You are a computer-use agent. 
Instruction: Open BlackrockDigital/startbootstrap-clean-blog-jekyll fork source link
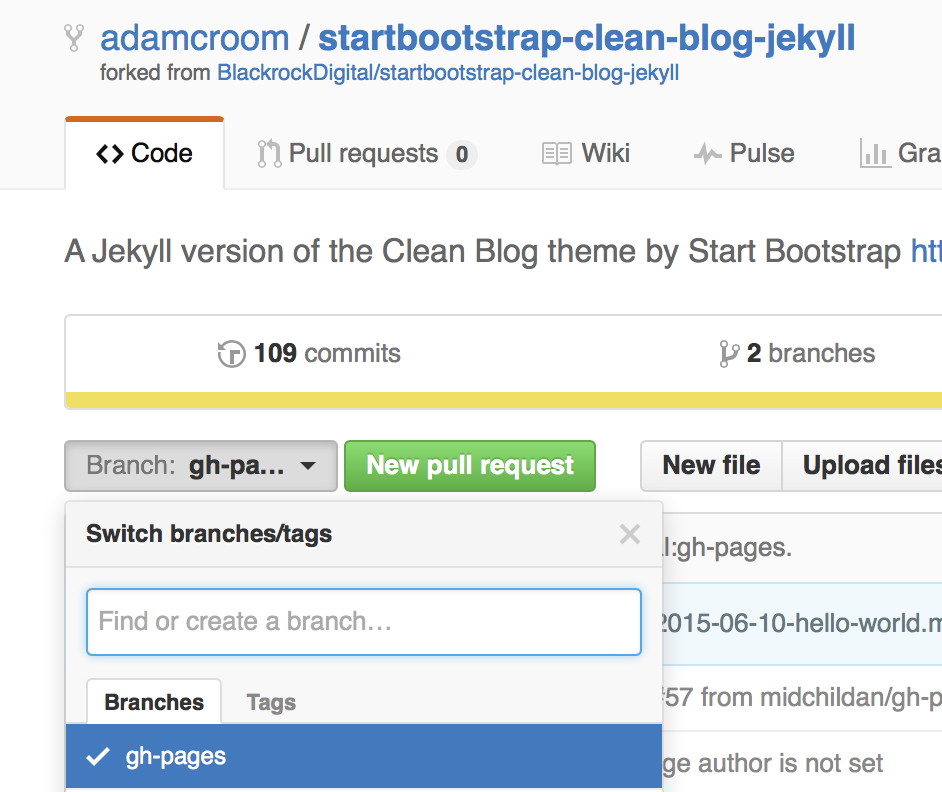pos(448,73)
